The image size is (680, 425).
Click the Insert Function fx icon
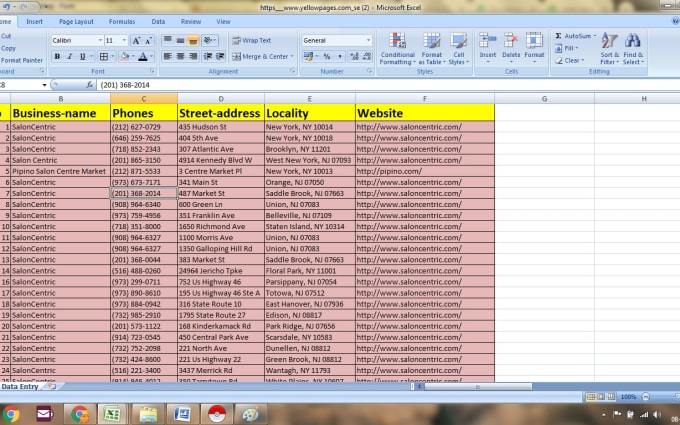(89, 85)
